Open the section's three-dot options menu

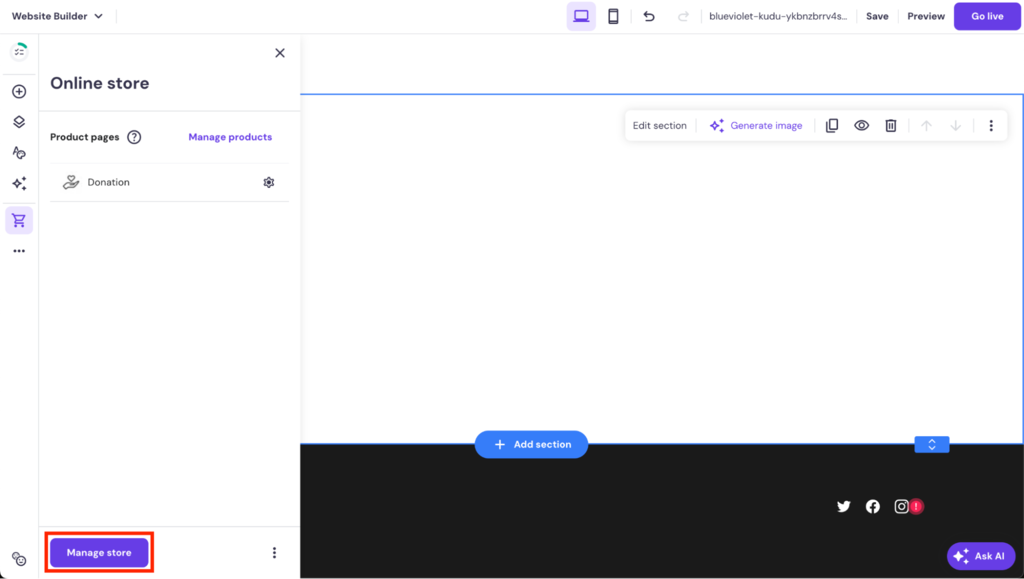991,125
